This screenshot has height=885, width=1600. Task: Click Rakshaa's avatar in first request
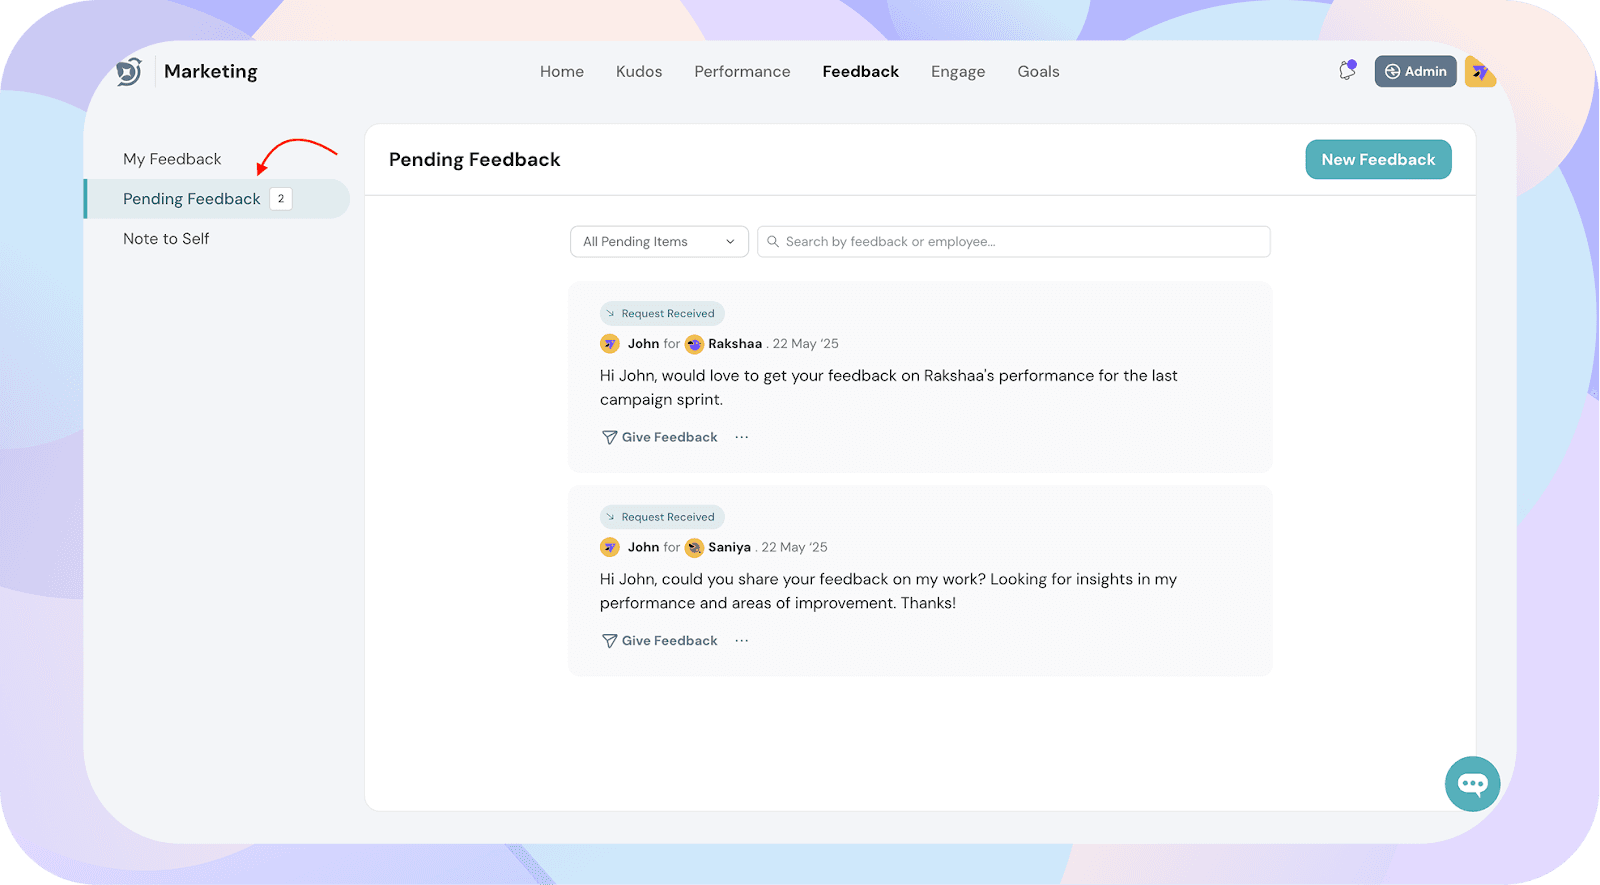click(x=694, y=344)
